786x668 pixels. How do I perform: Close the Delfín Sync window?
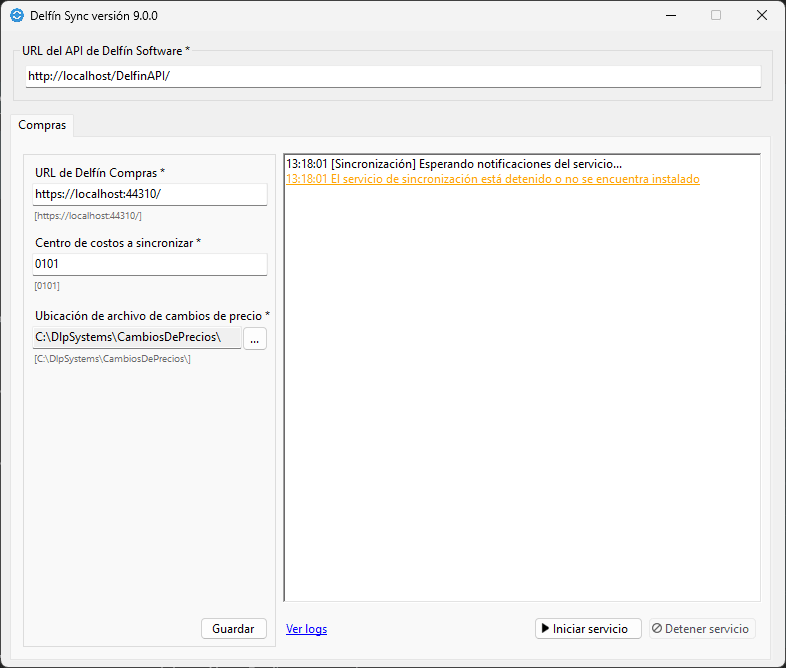click(x=761, y=15)
